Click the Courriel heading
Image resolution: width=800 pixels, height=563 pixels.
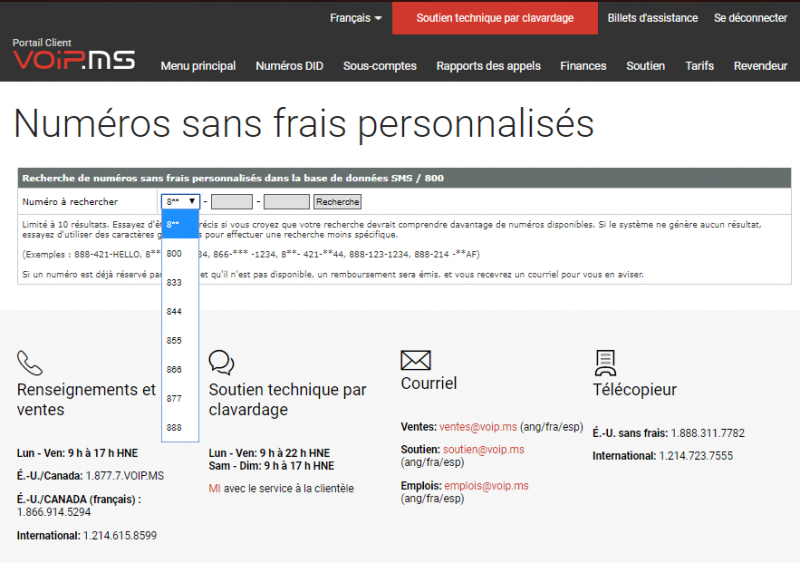pyautogui.click(x=429, y=383)
